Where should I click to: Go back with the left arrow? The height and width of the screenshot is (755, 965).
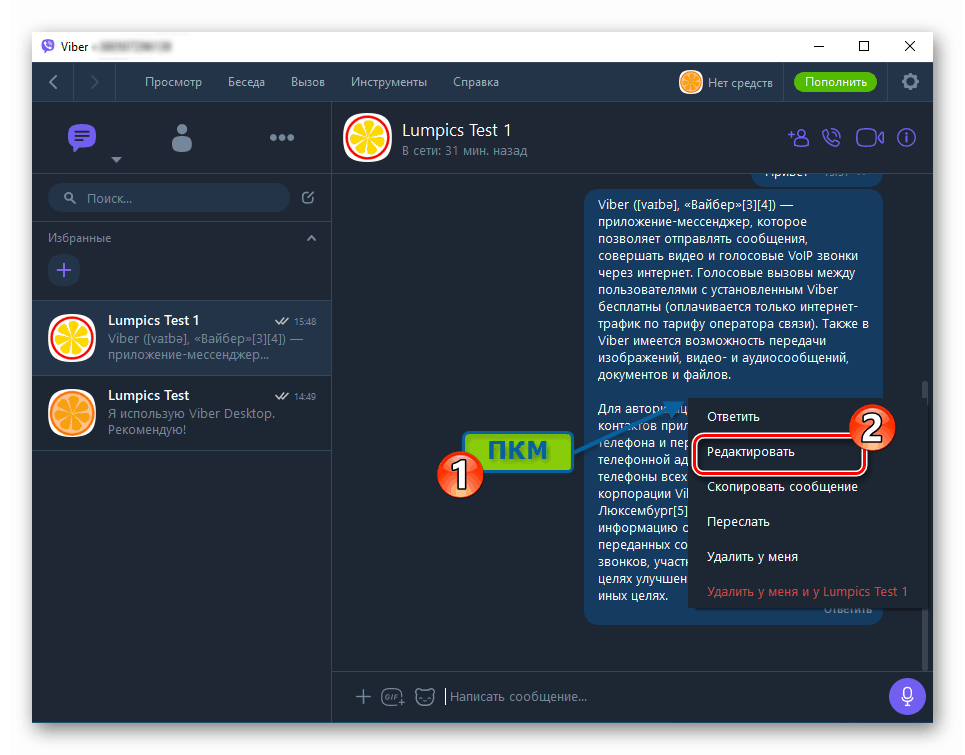point(54,82)
